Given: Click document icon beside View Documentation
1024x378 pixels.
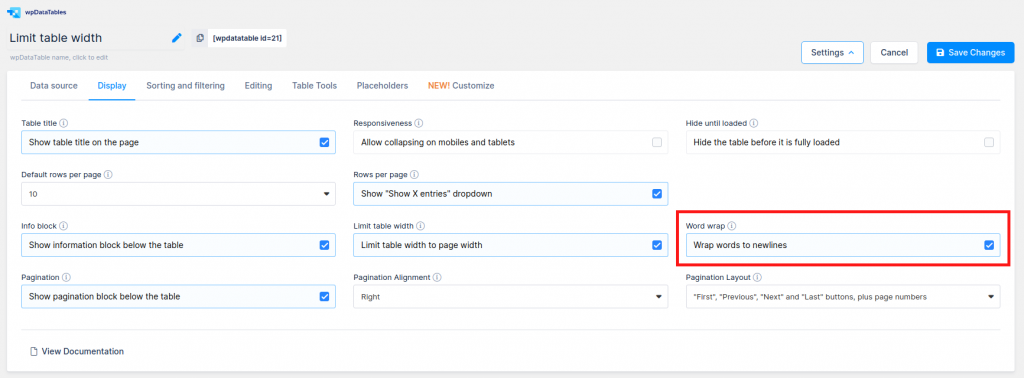Looking at the screenshot, I should tap(34, 351).
